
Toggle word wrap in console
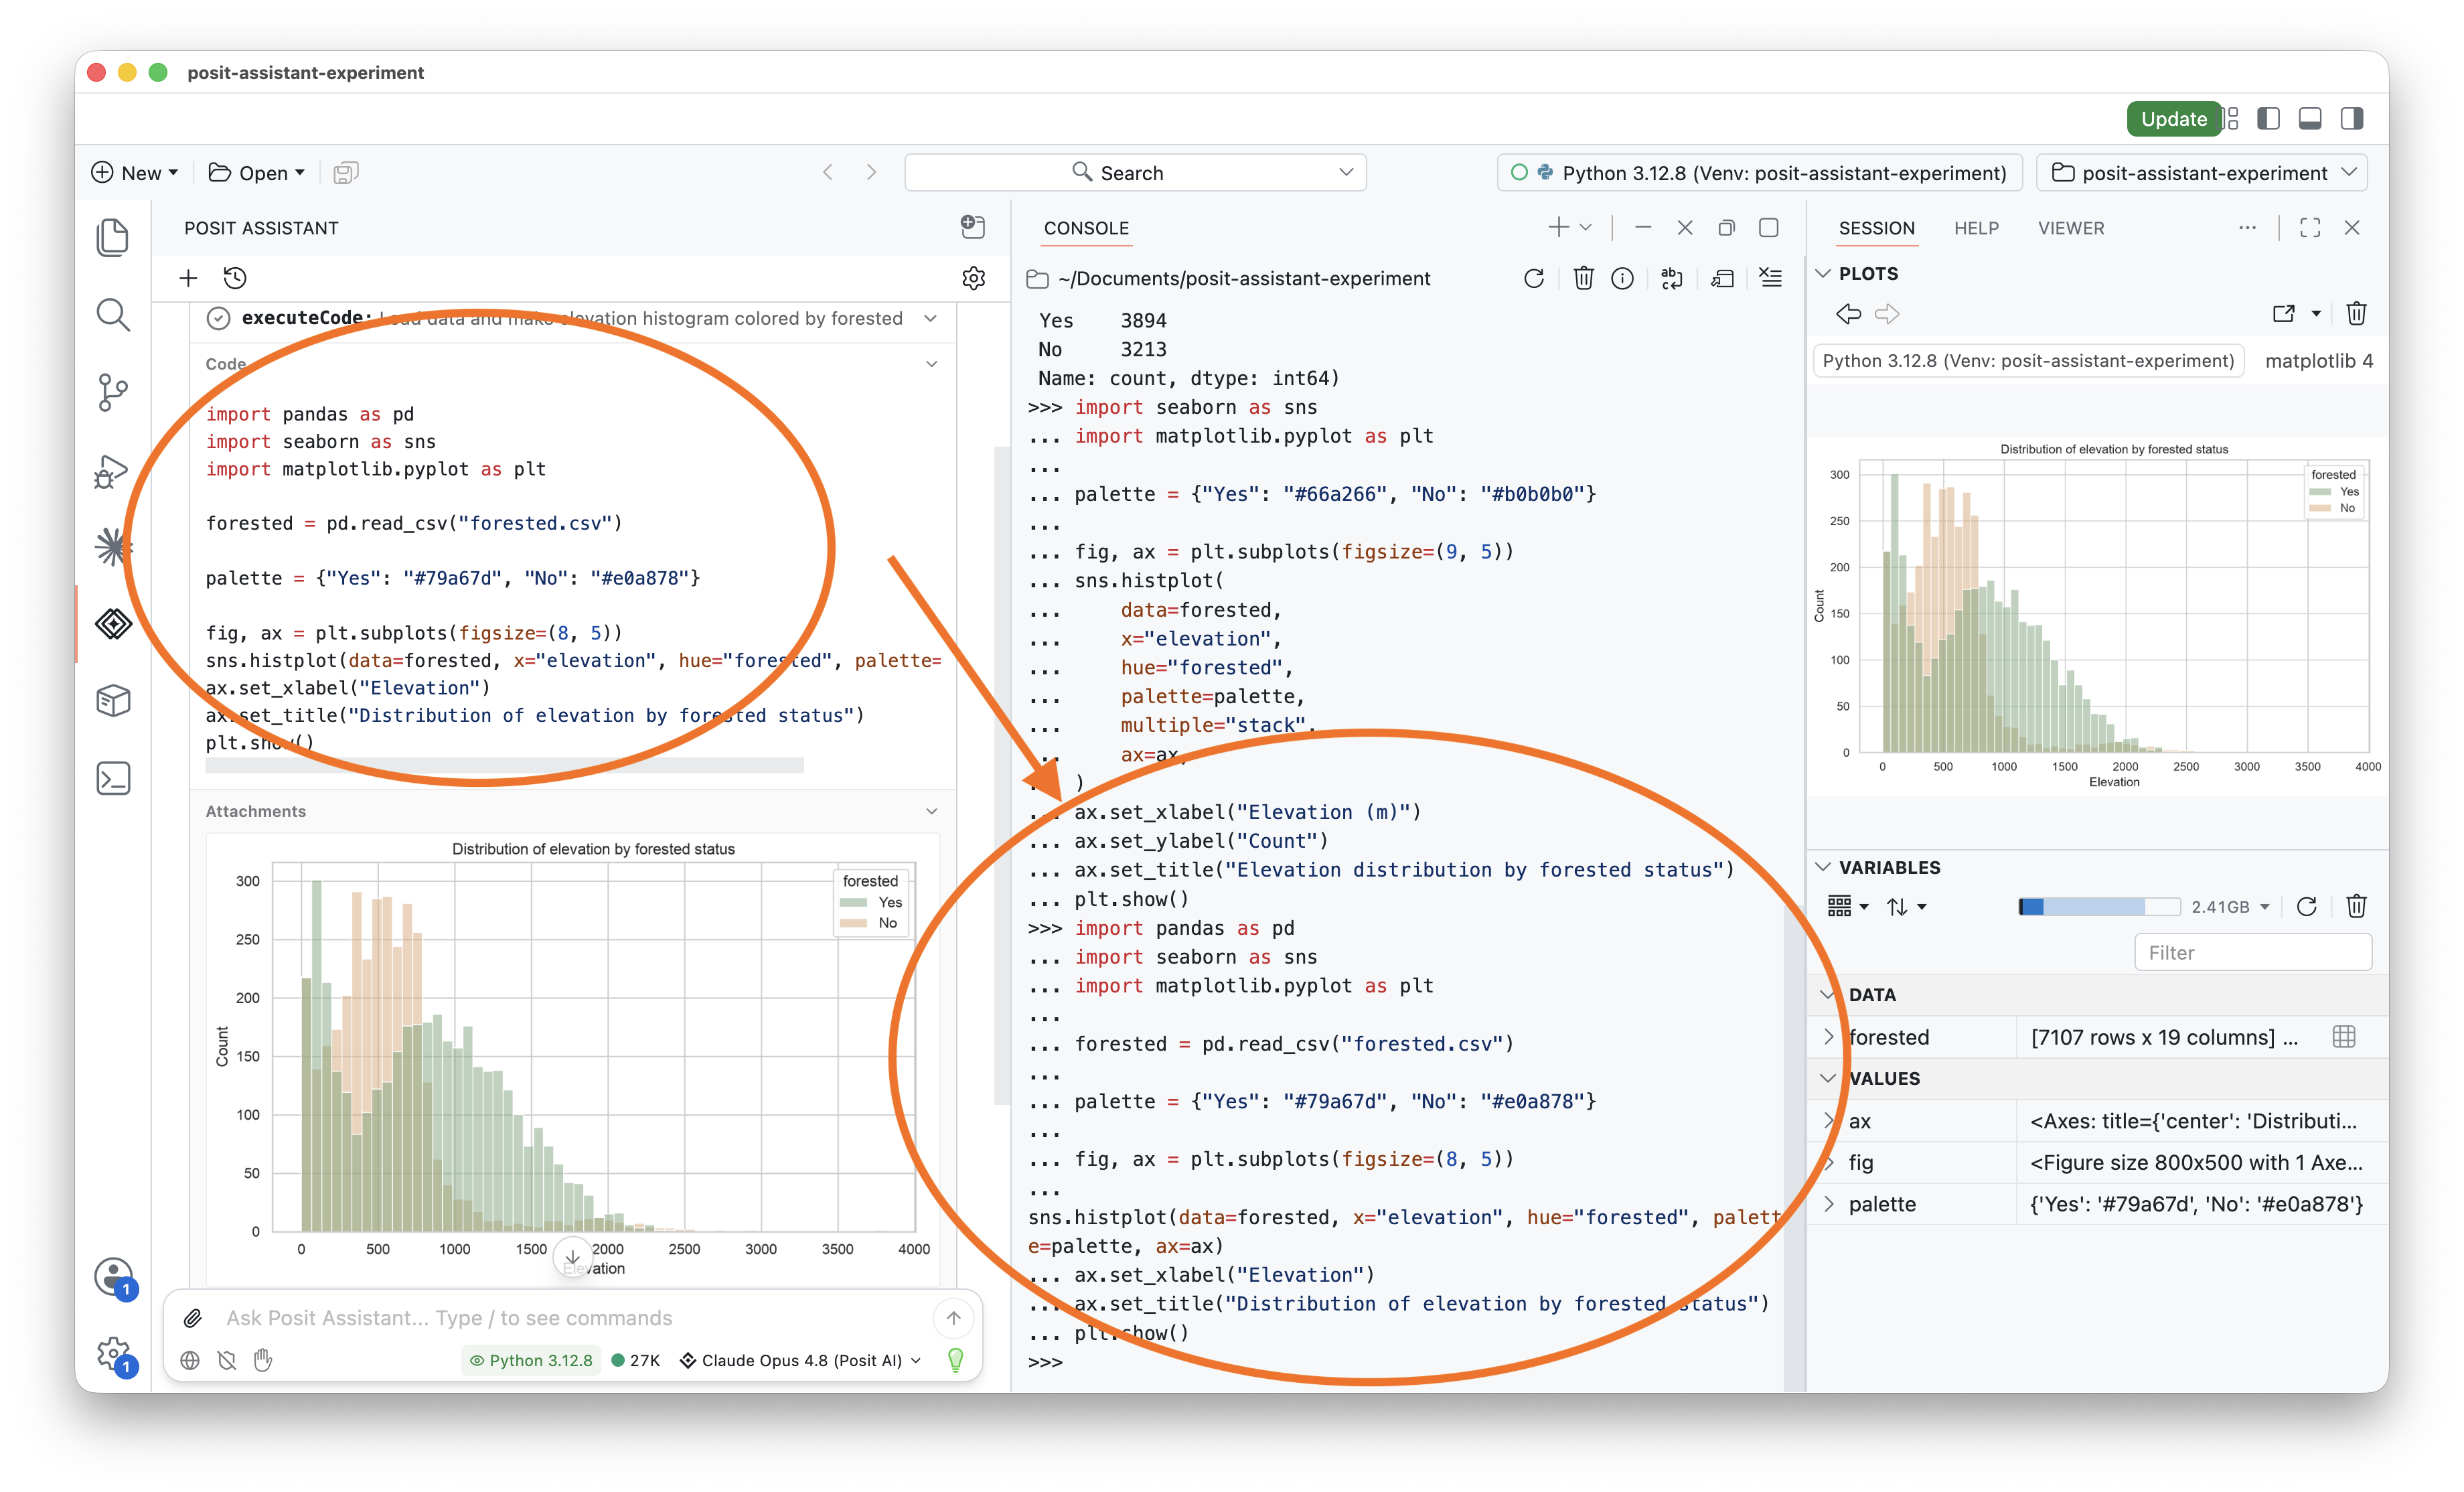click(x=1671, y=278)
